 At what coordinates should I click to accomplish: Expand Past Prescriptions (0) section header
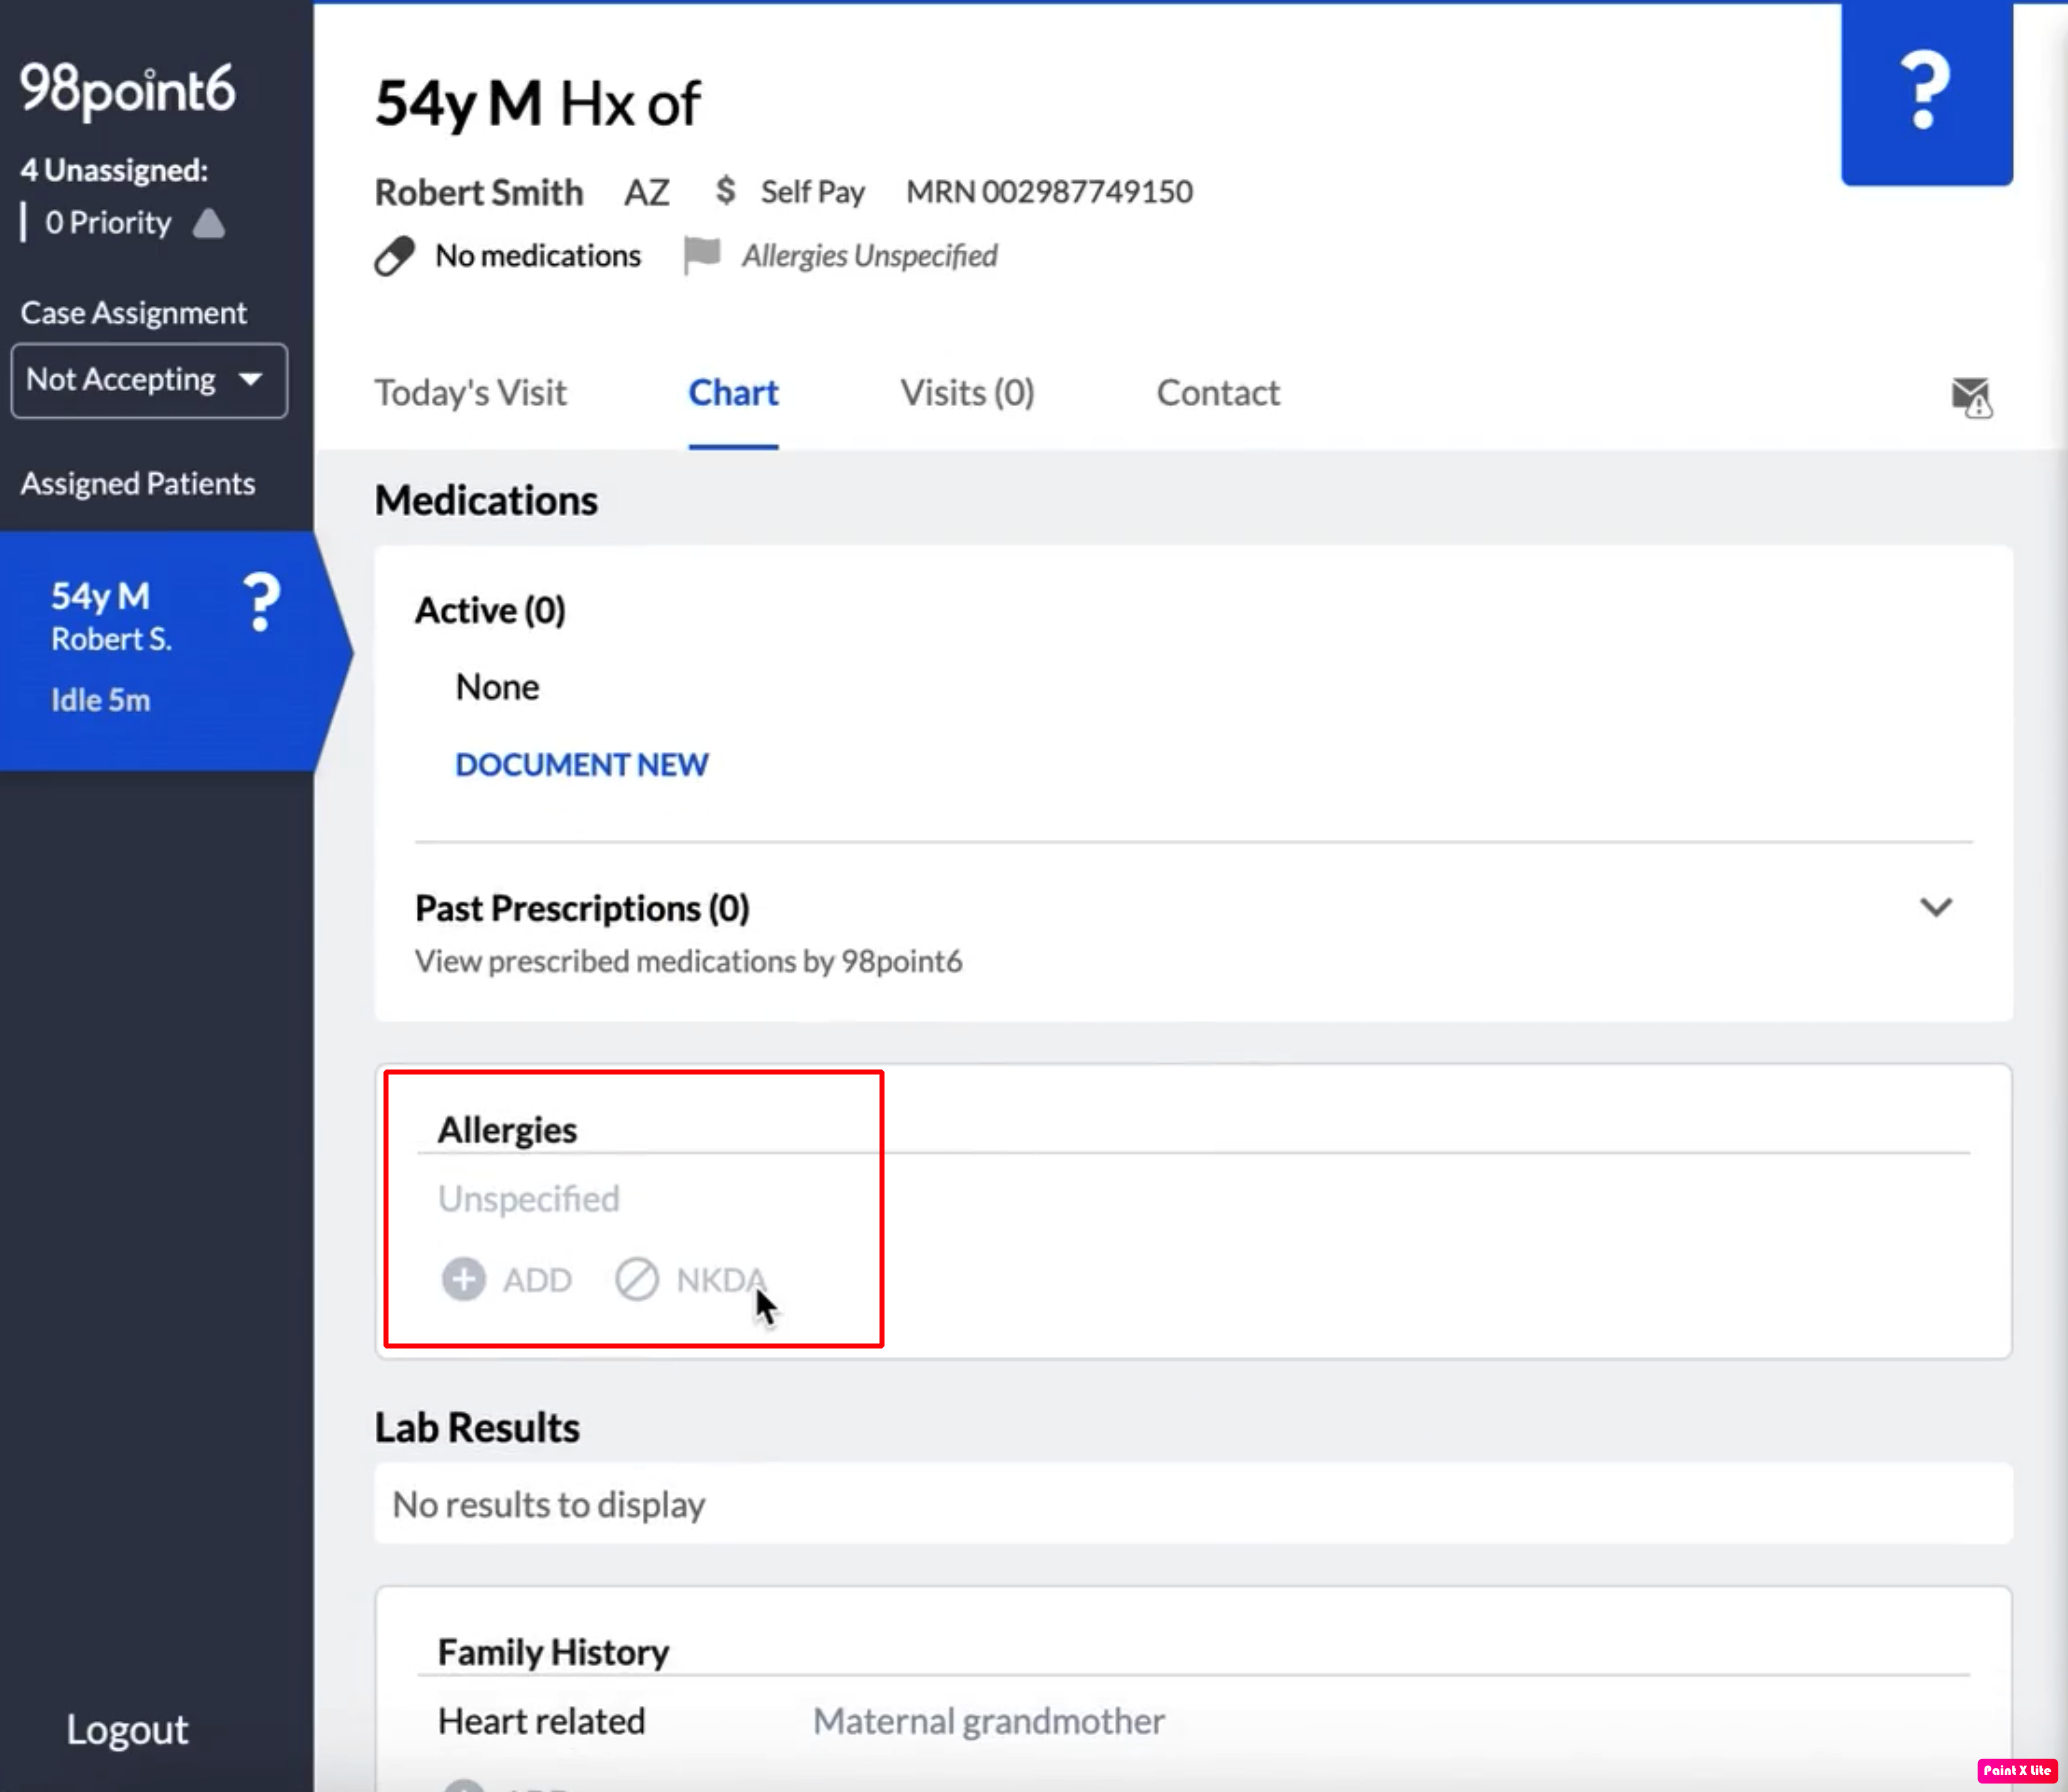582,908
